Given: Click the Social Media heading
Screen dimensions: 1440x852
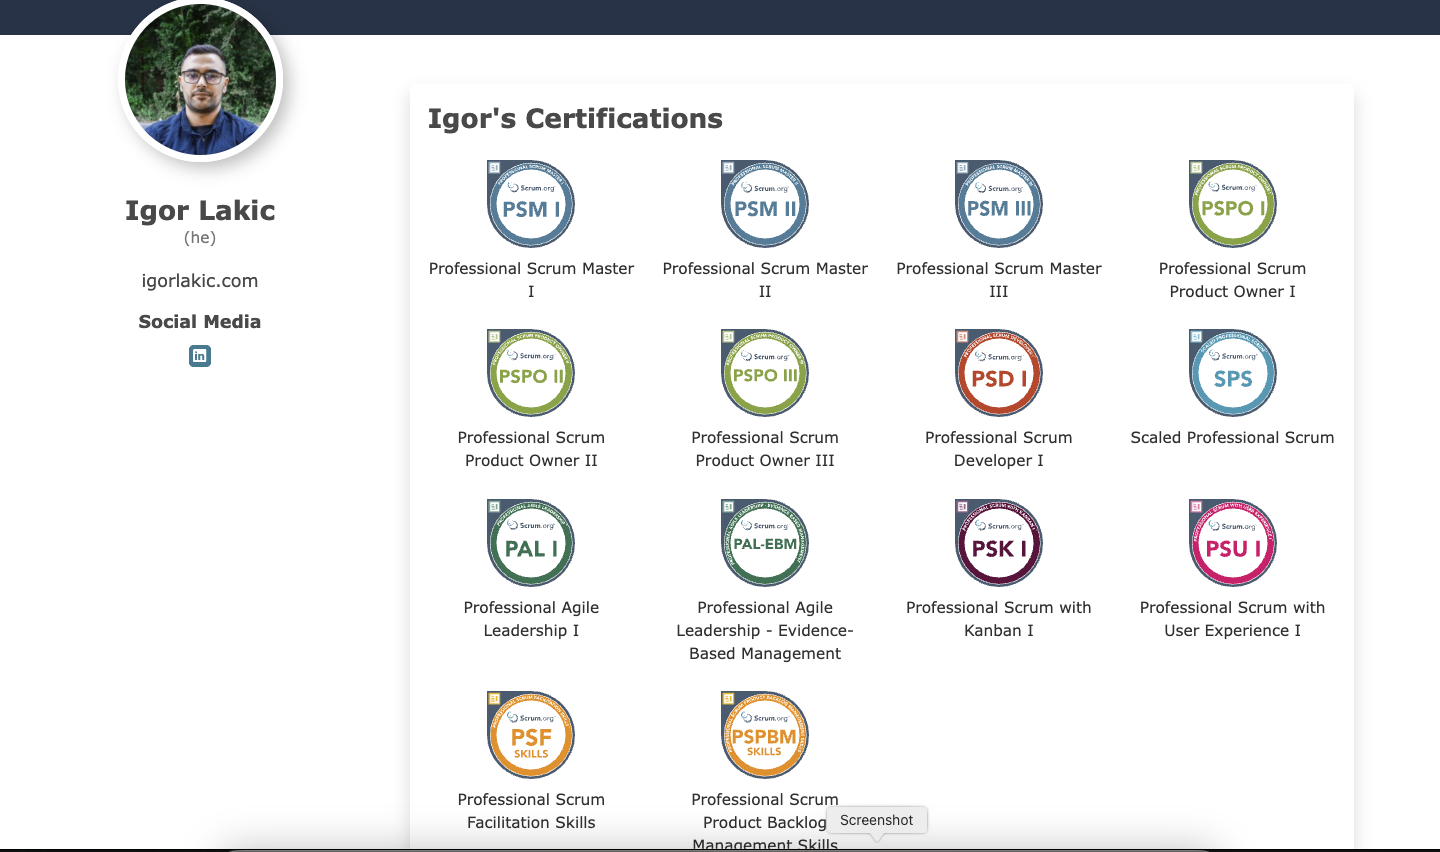Looking at the screenshot, I should coord(200,322).
